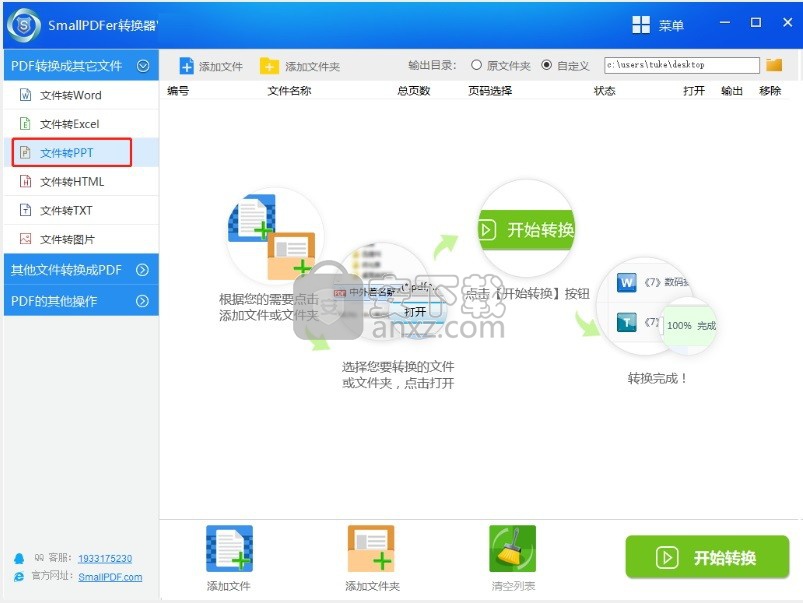The image size is (803, 603).
Task: Click the 添加文件夹 yellow folder icon at top
Action: point(269,66)
